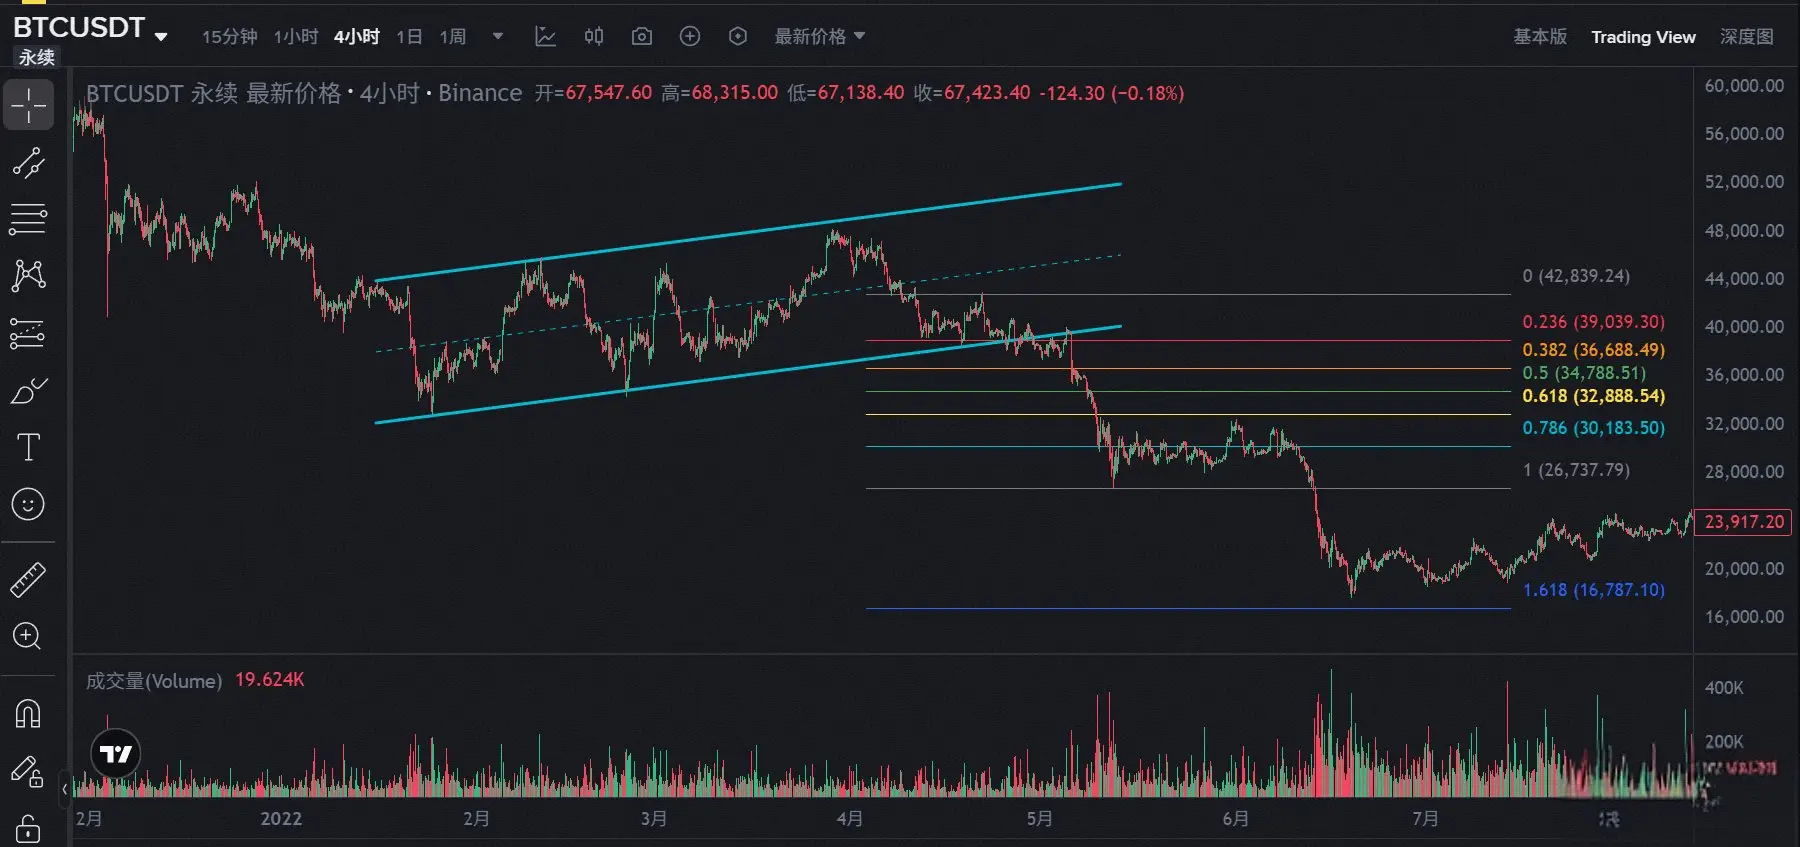Click the 16,000.00 price axis label

pos(1744,617)
